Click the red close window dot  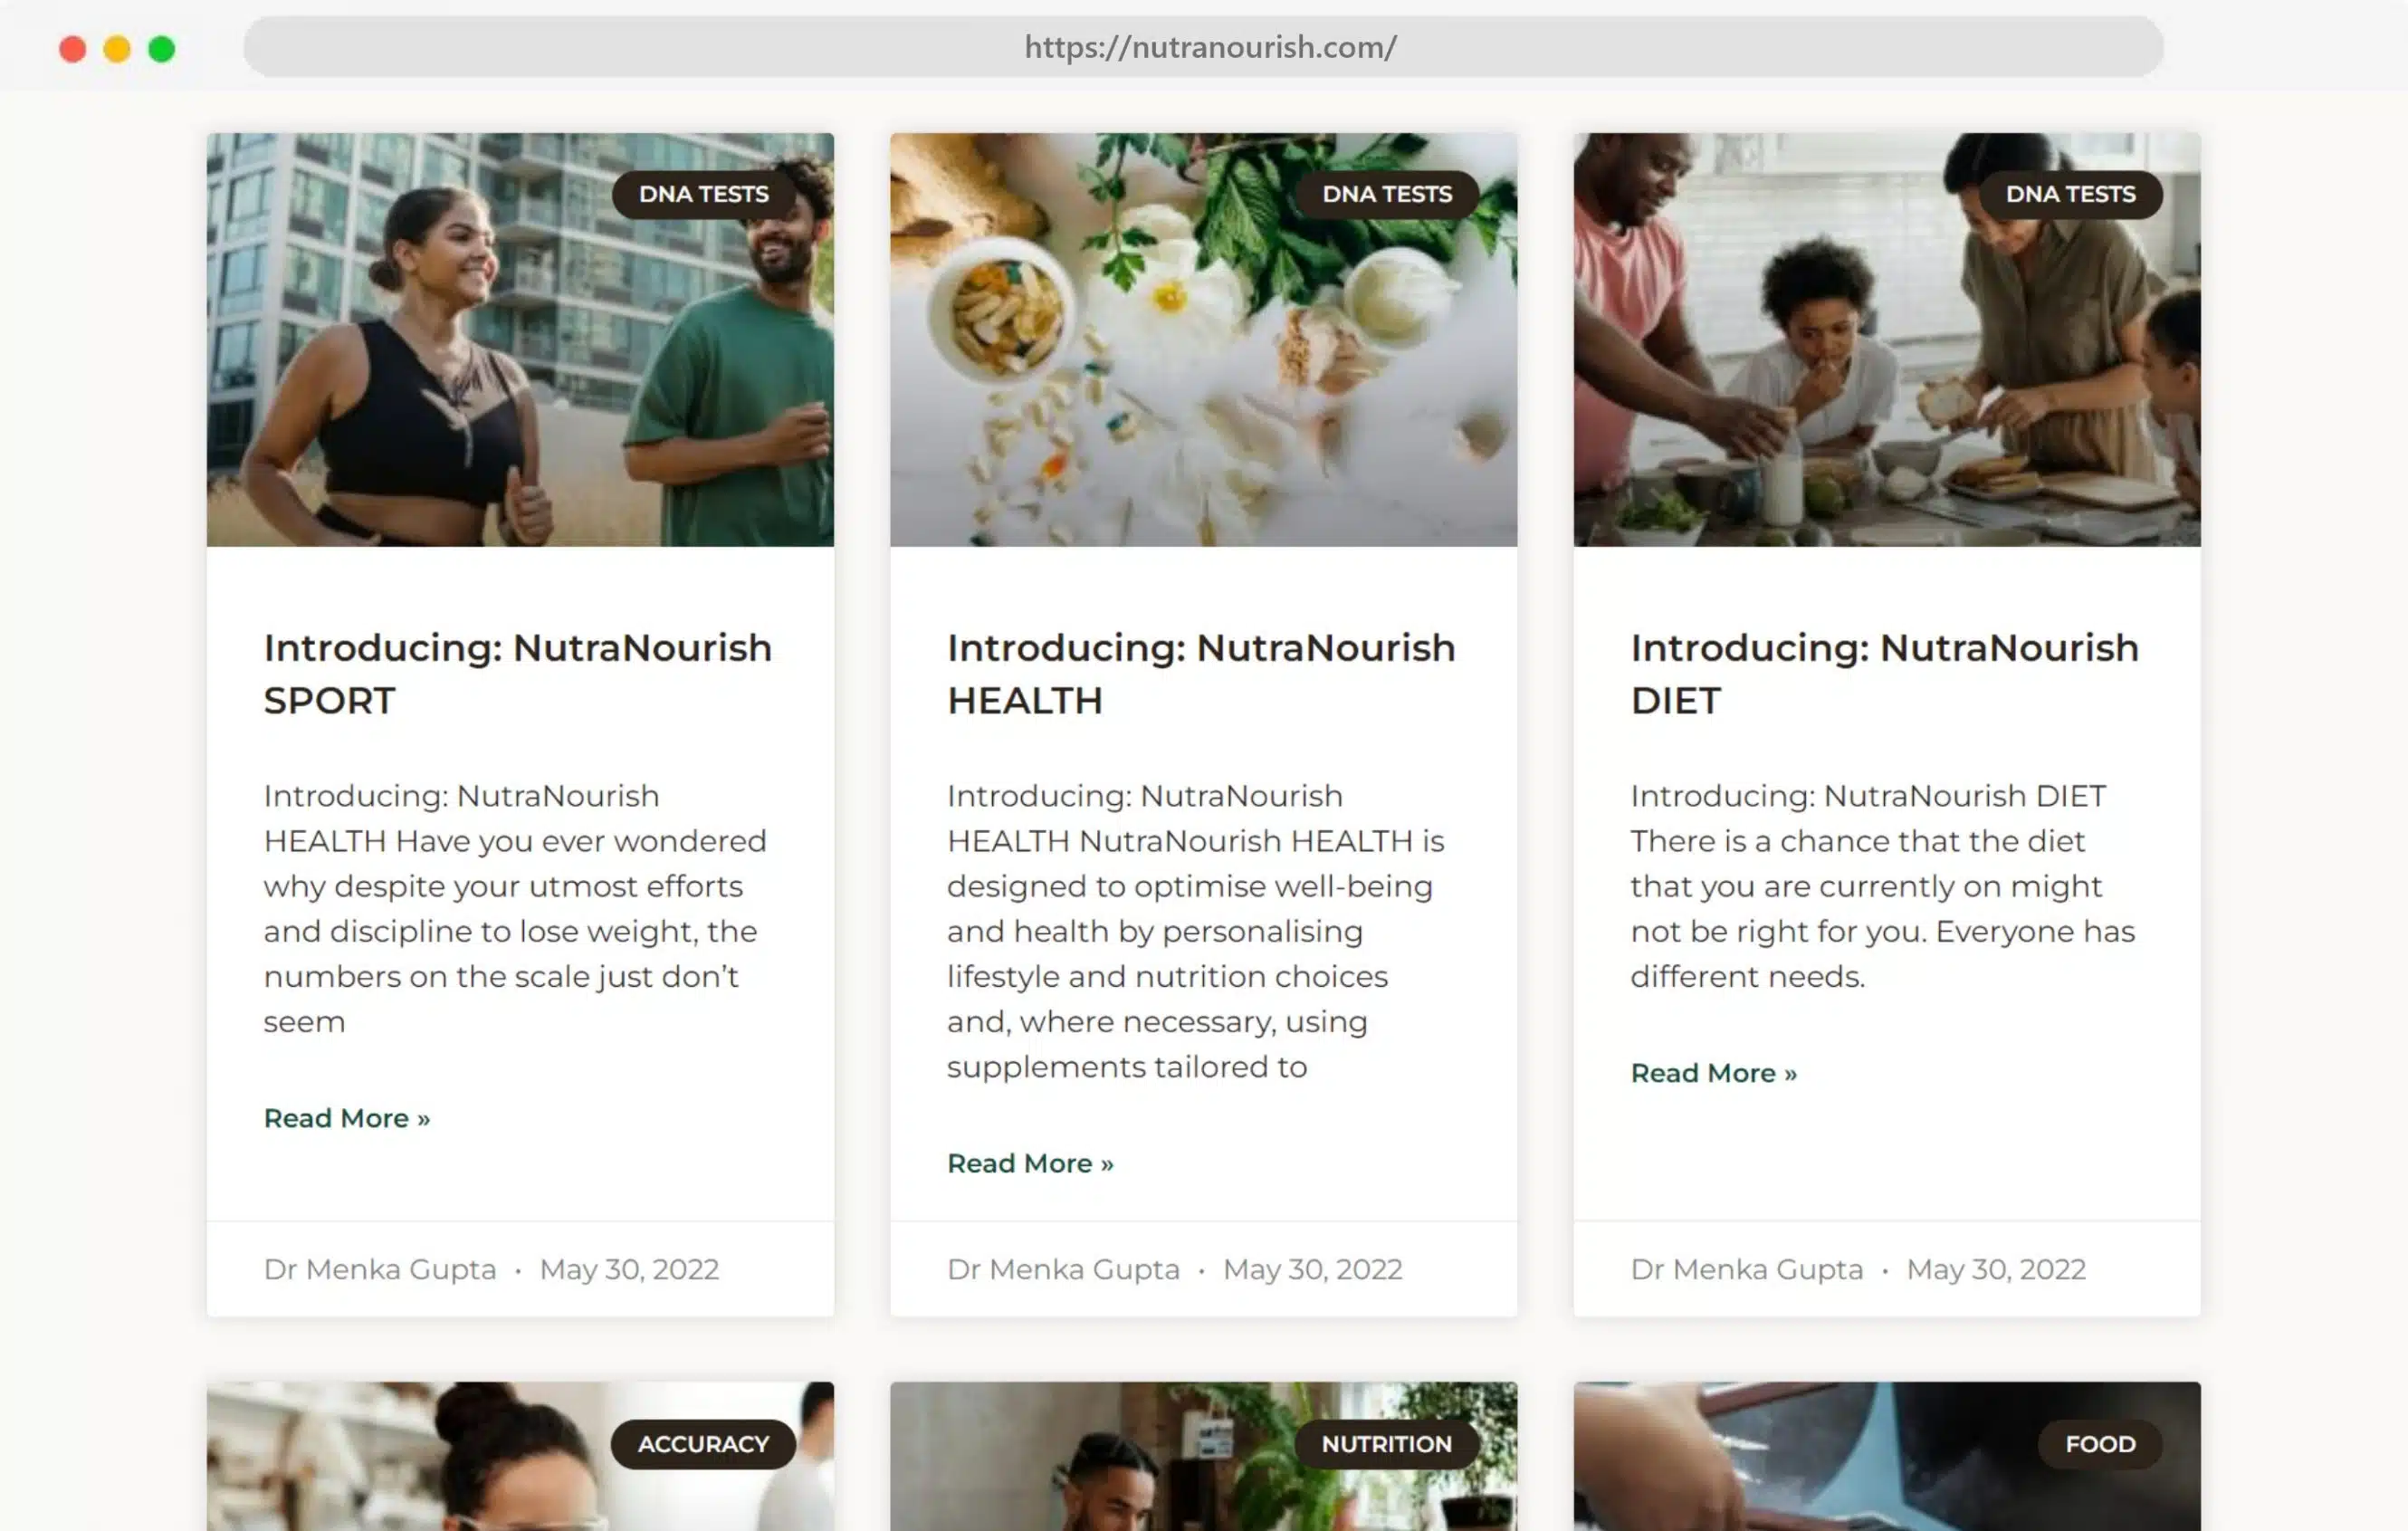(x=72, y=49)
